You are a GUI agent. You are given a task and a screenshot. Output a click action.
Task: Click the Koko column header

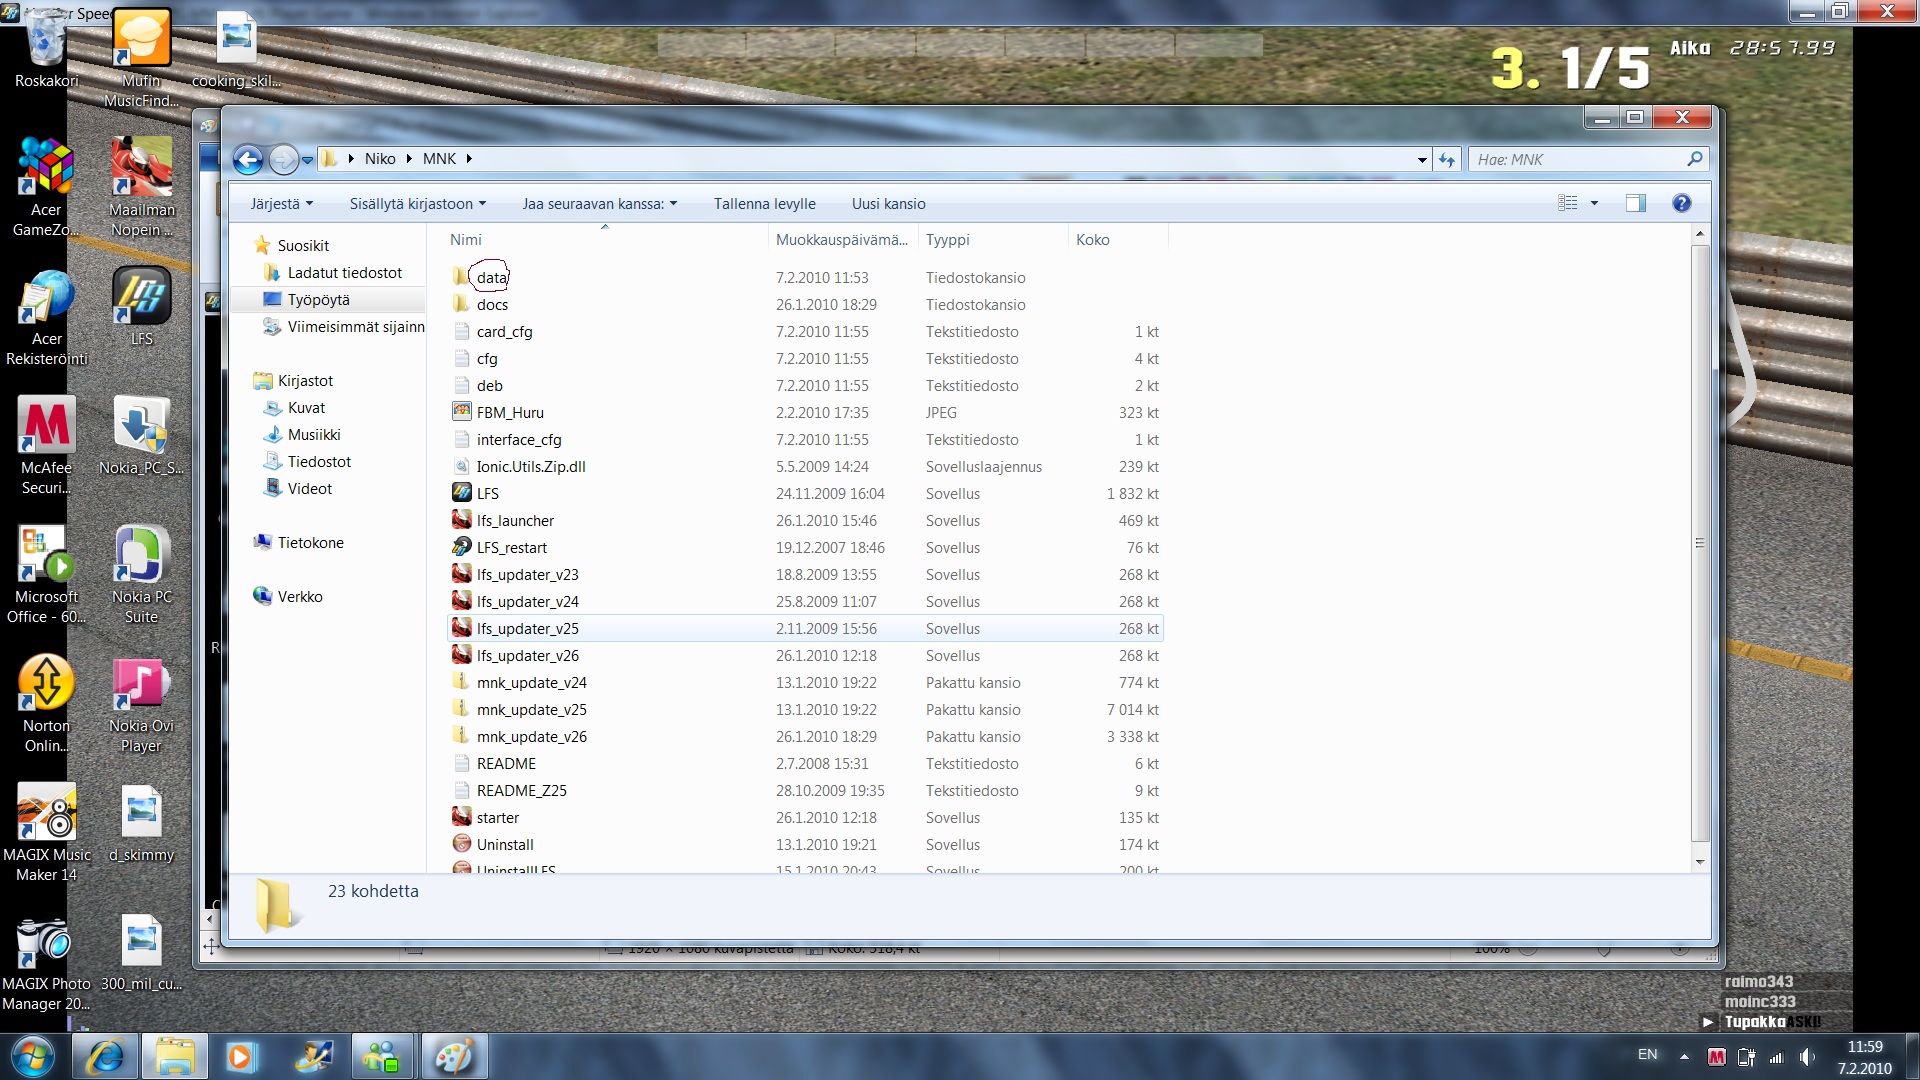1093,239
